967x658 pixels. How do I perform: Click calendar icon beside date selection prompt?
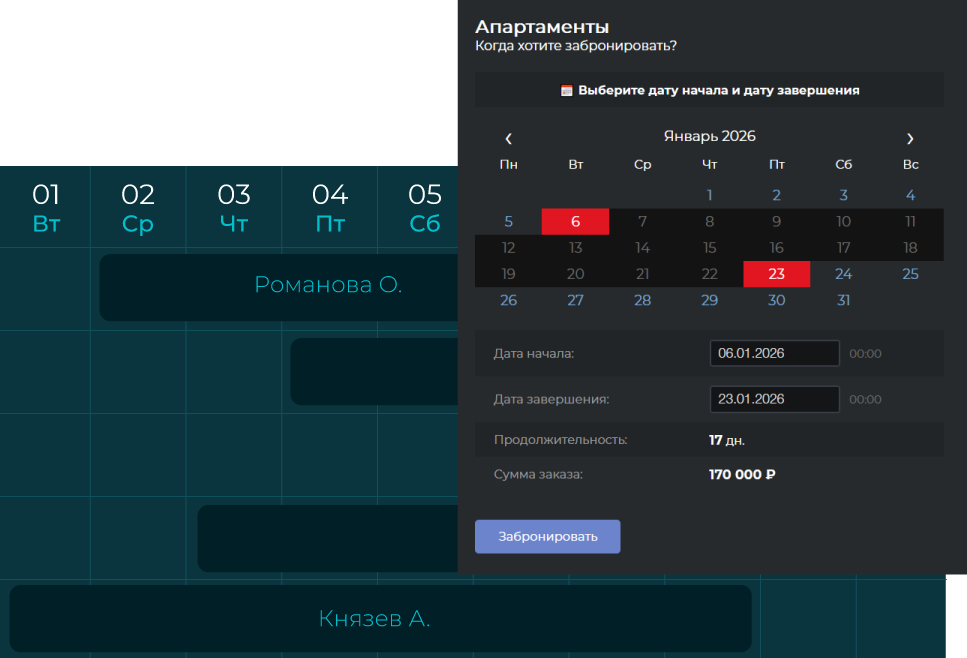click(566, 90)
